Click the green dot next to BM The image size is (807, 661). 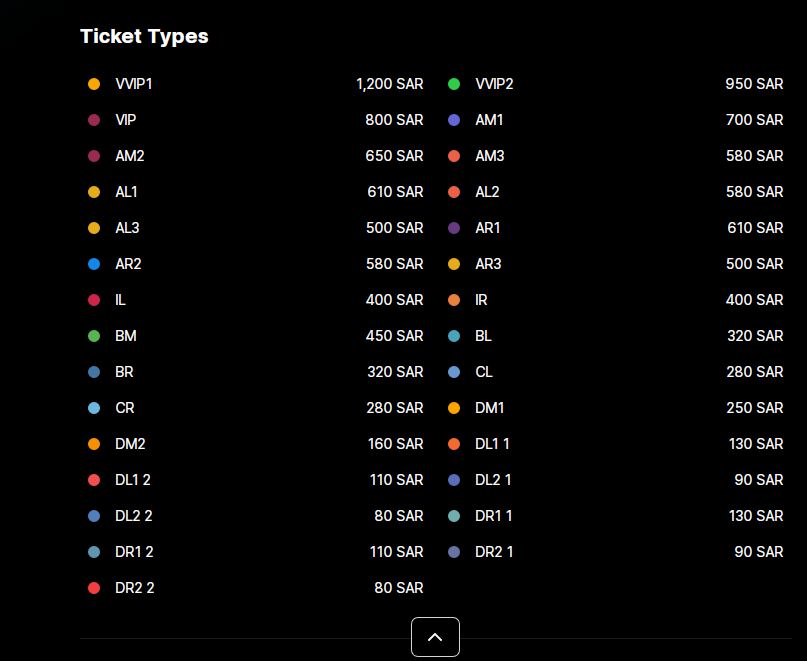pos(94,336)
